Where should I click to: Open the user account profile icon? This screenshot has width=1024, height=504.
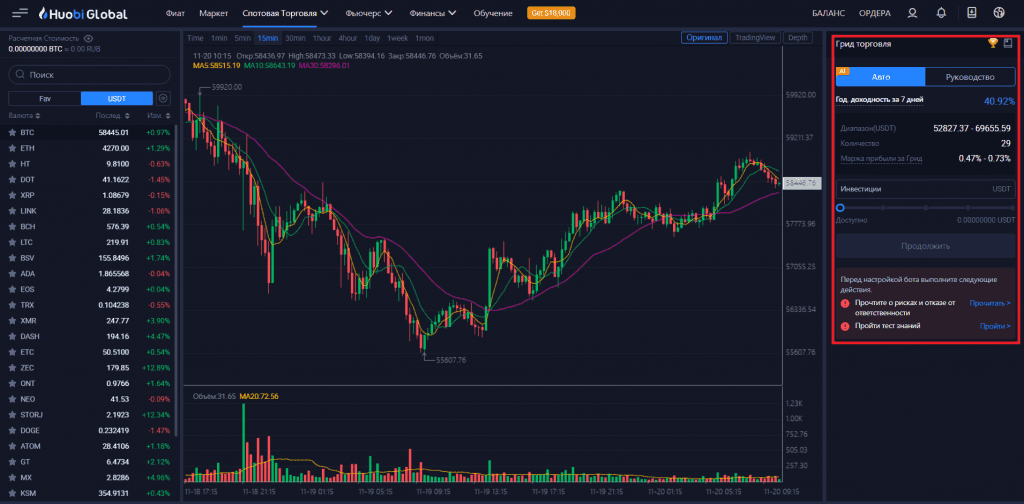pos(912,13)
